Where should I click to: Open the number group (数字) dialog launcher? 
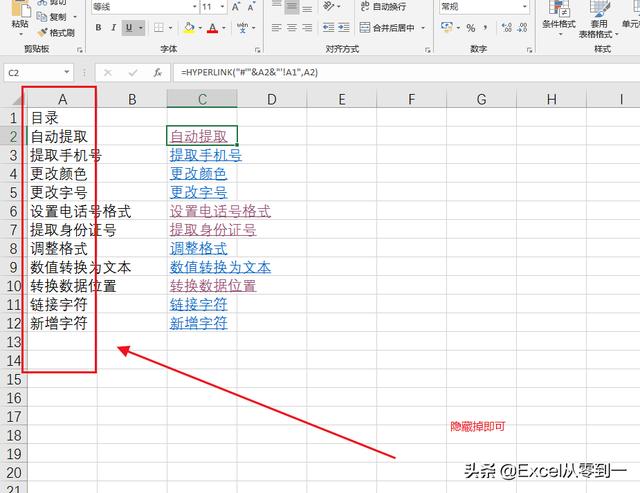[529, 50]
